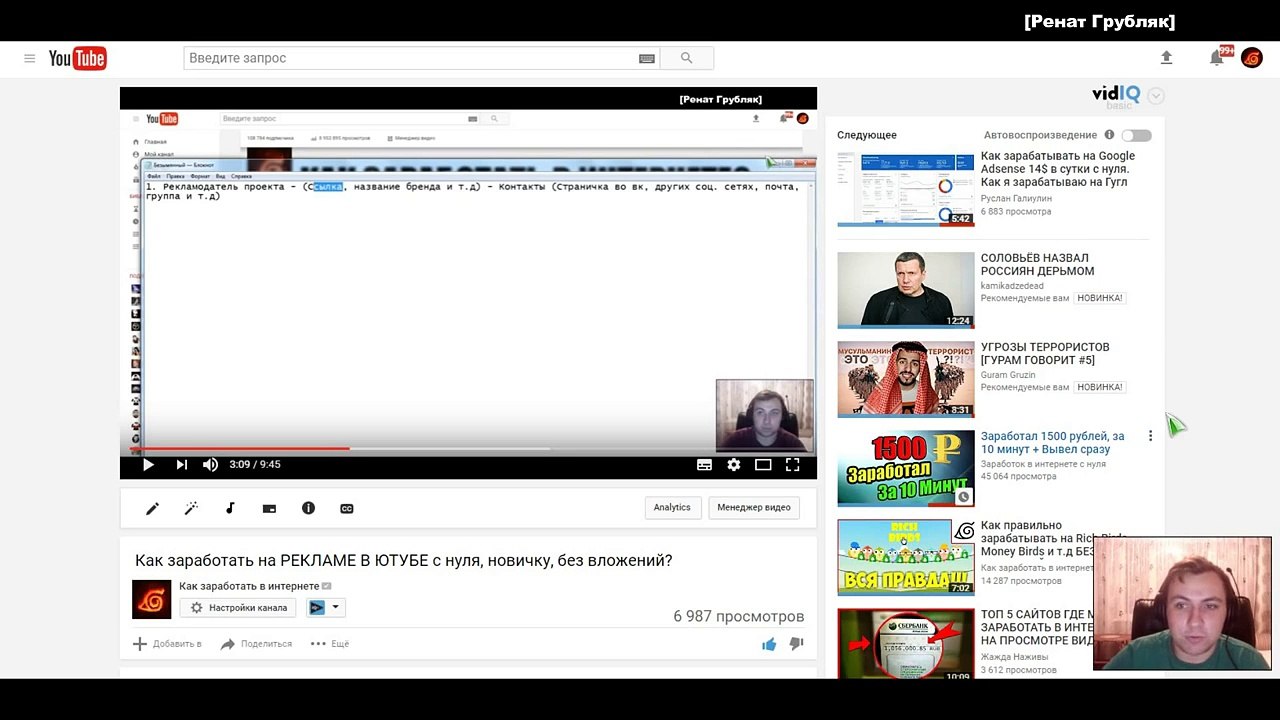Viewport: 1280px width, 720px height.
Task: Open the end screen and annotations icon
Action: [x=269, y=508]
